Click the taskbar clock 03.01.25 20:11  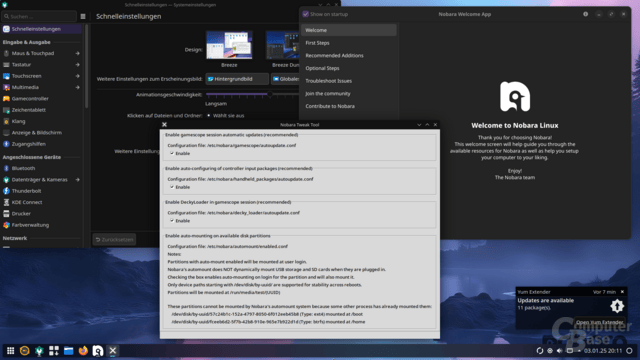click(603, 351)
